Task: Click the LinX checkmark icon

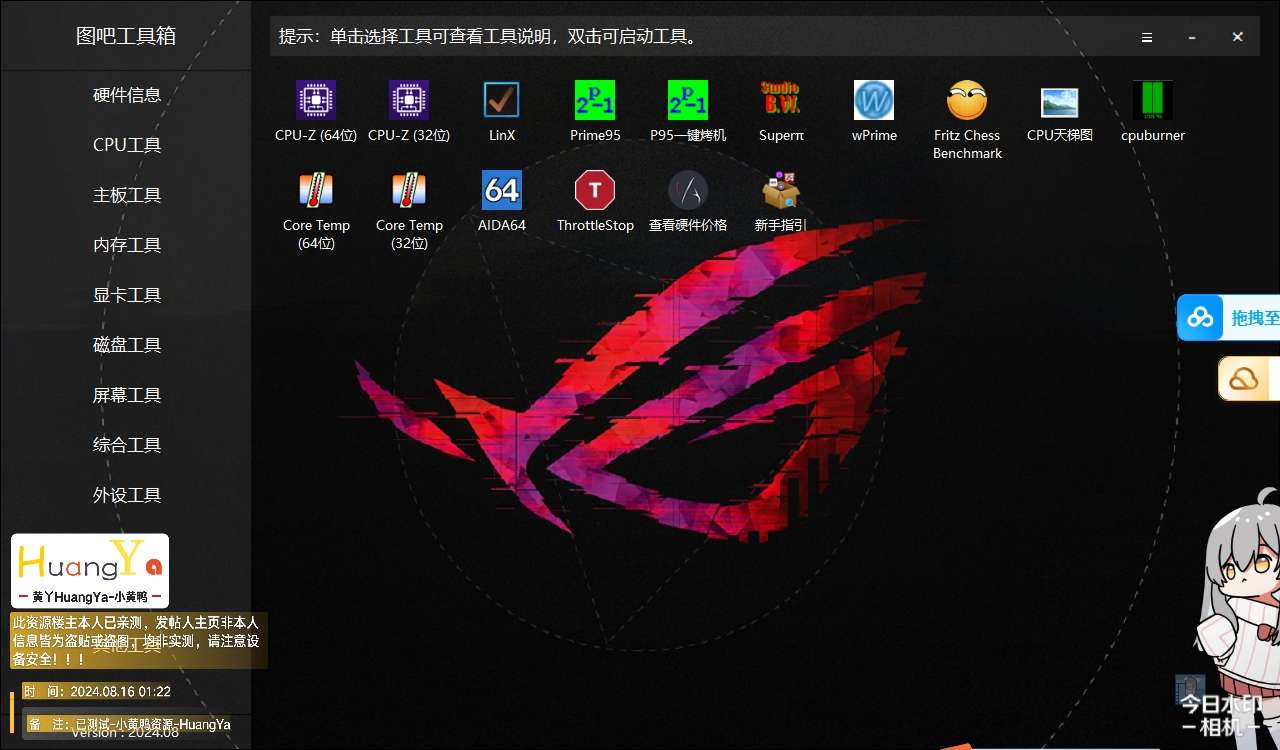Action: (x=501, y=101)
